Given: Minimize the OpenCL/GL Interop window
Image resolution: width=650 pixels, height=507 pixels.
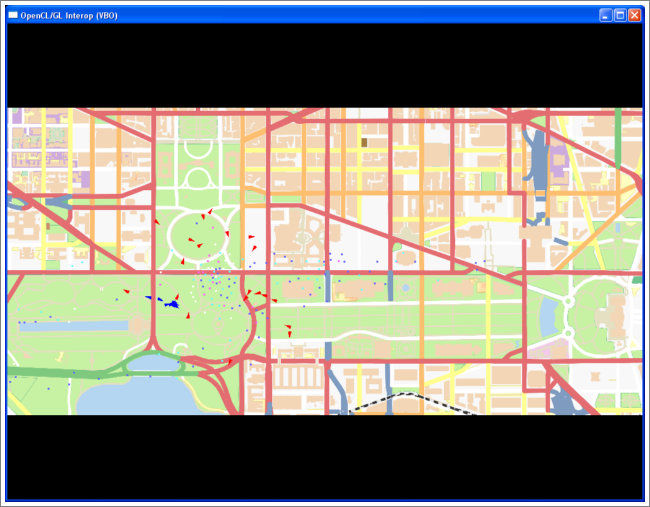Looking at the screenshot, I should [x=606, y=15].
